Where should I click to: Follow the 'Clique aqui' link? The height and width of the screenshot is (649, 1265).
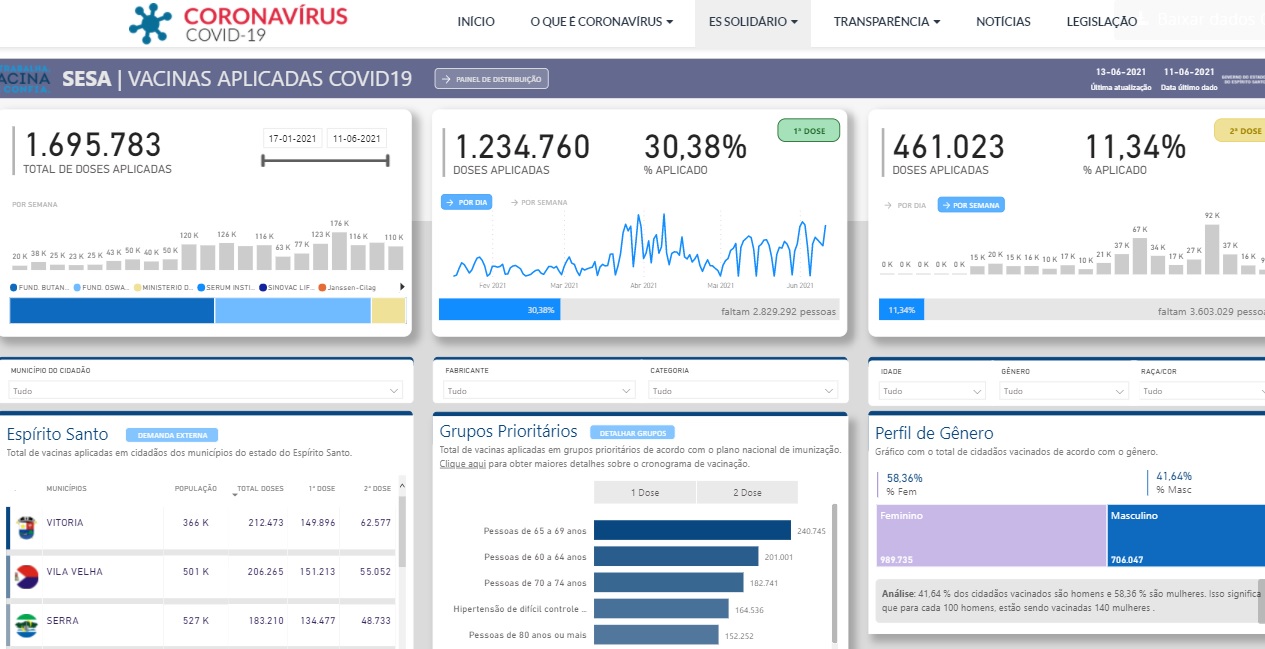[x=460, y=464]
